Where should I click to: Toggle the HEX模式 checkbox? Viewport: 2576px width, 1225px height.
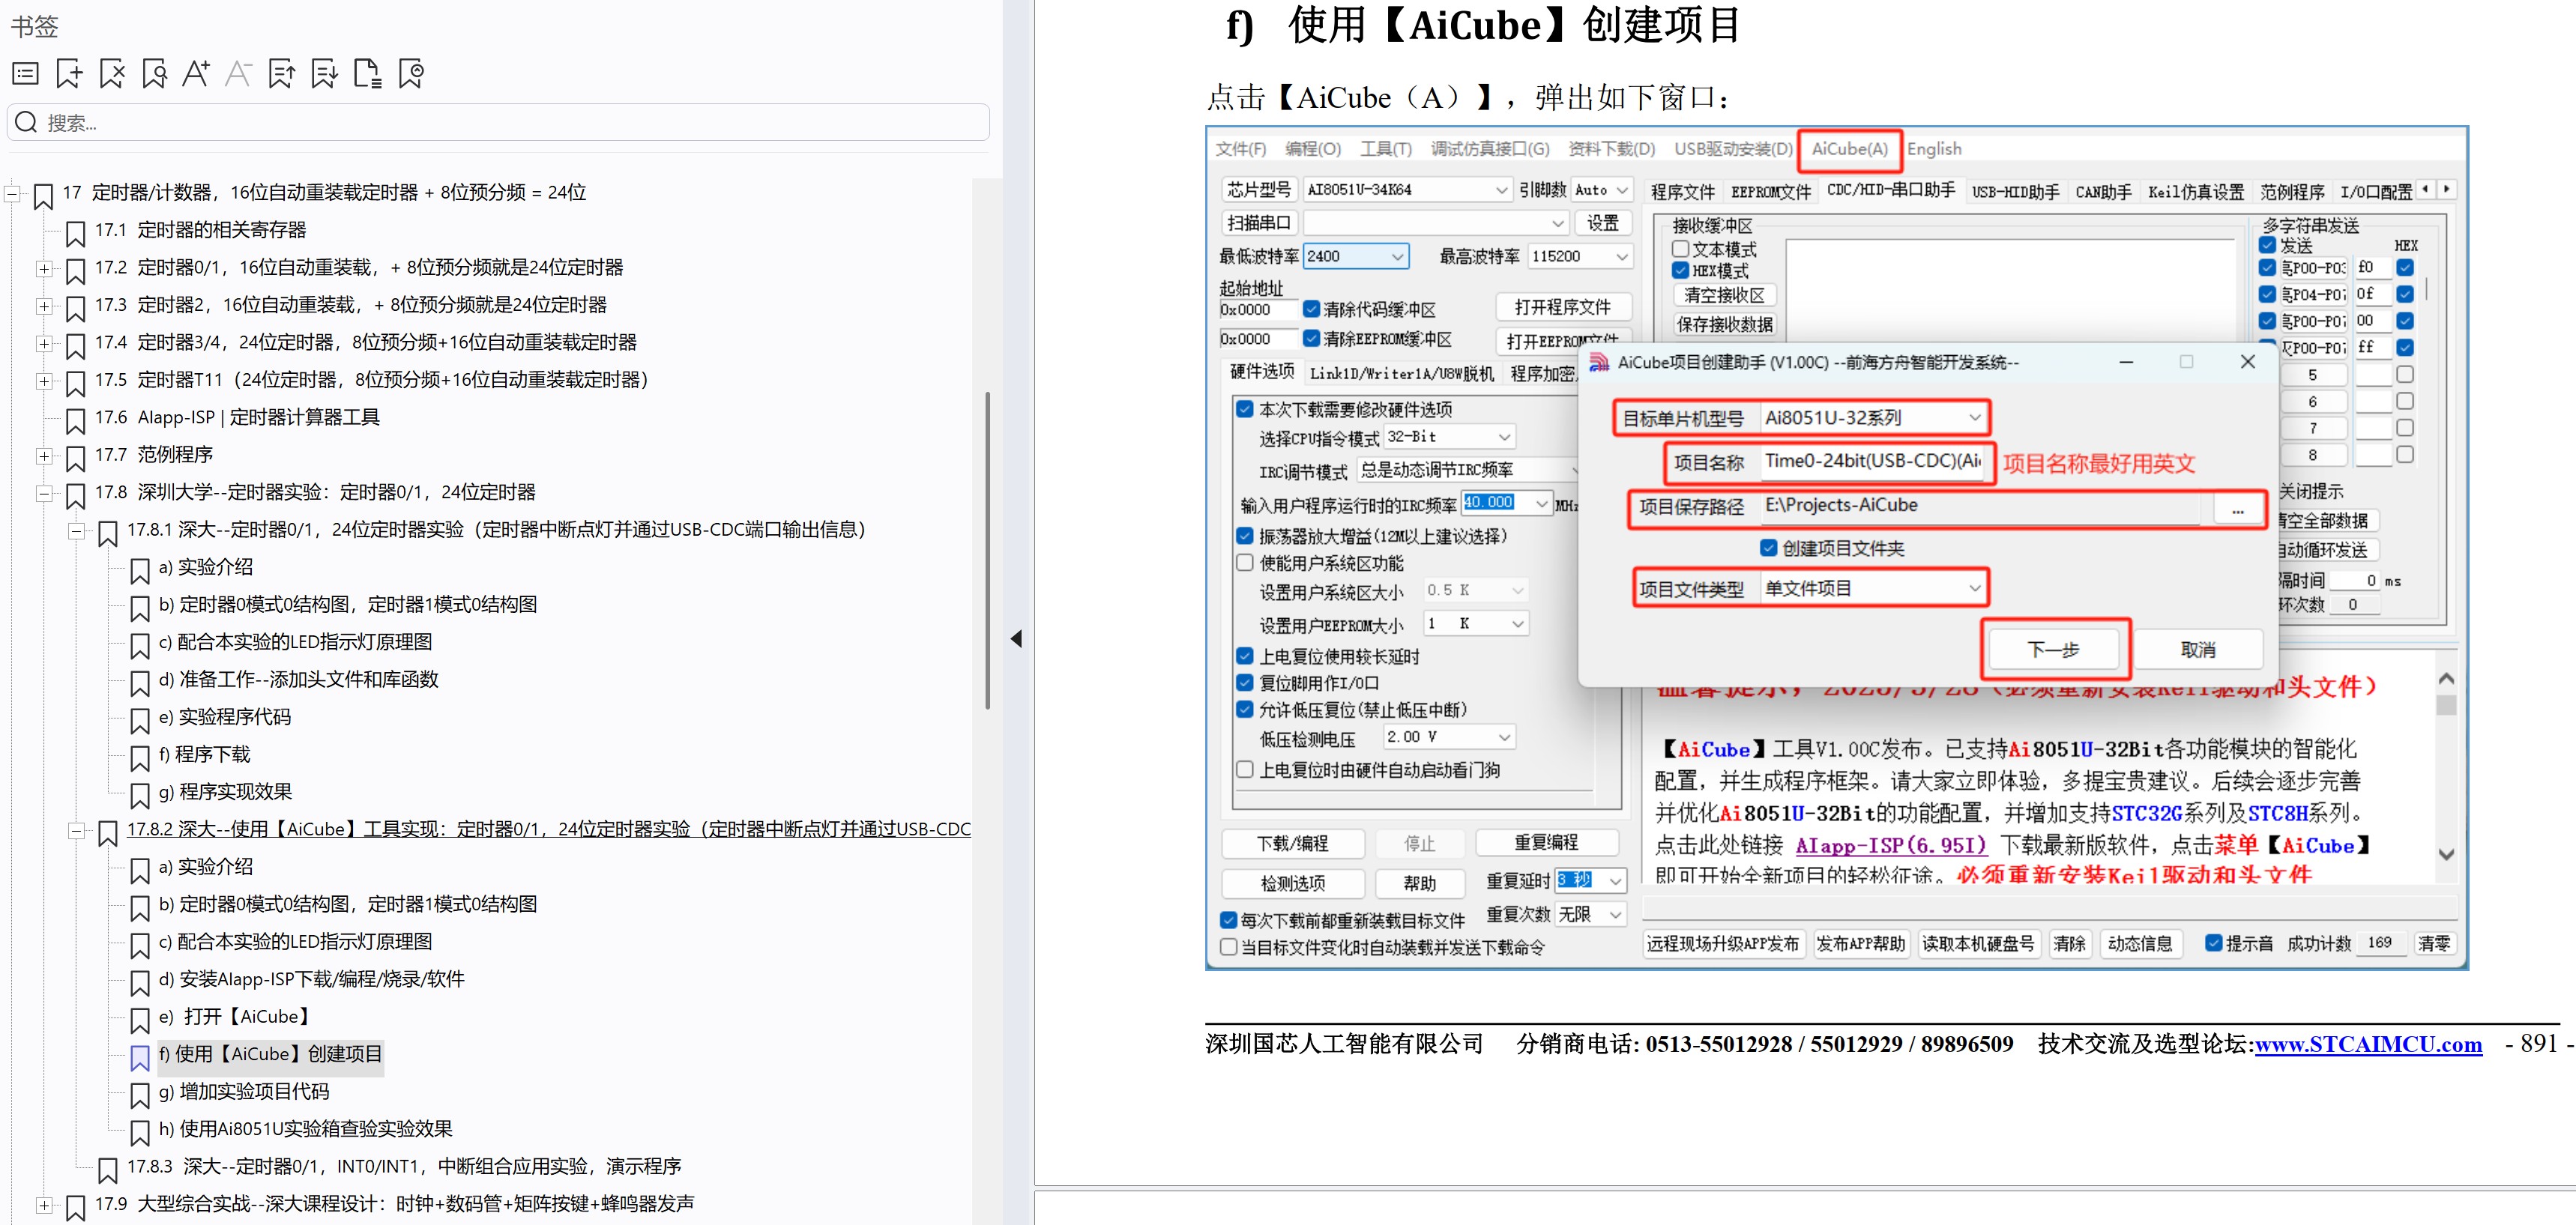pos(1681,270)
